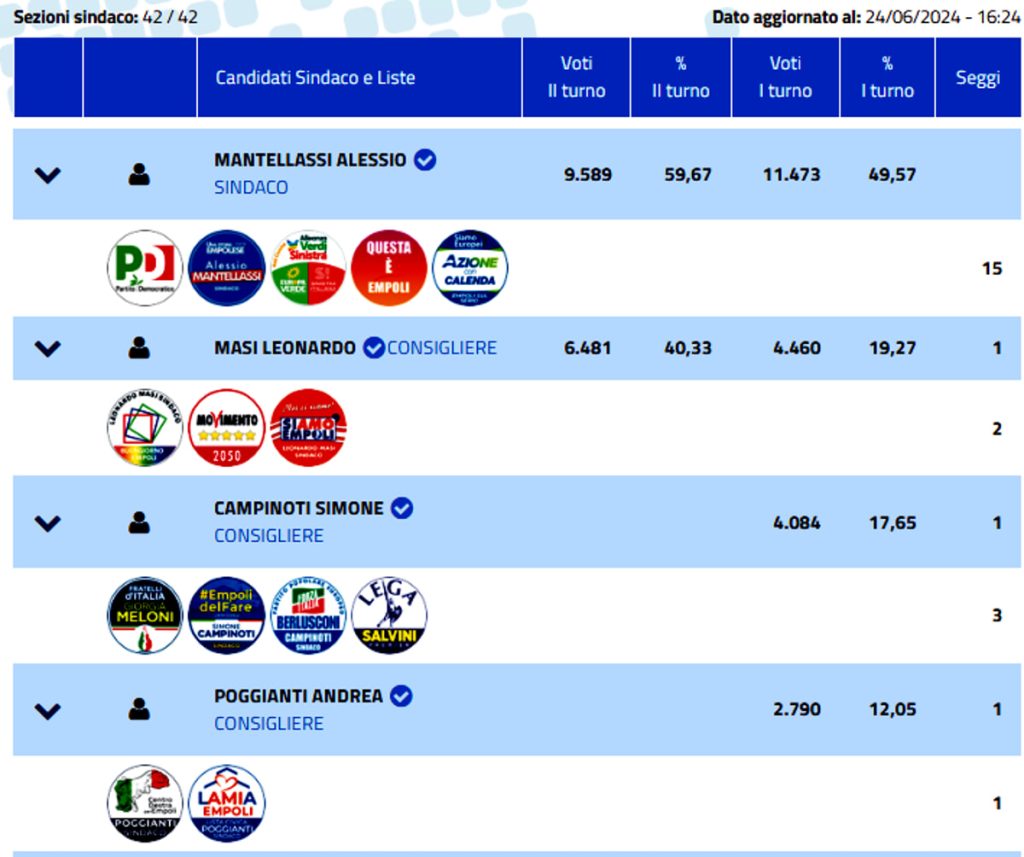Click the SINDACO label under Mantellassi
The width and height of the screenshot is (1024, 857).
click(251, 187)
